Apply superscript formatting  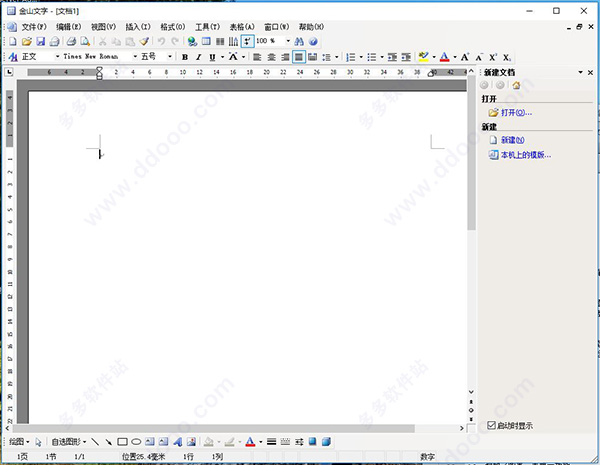point(493,57)
